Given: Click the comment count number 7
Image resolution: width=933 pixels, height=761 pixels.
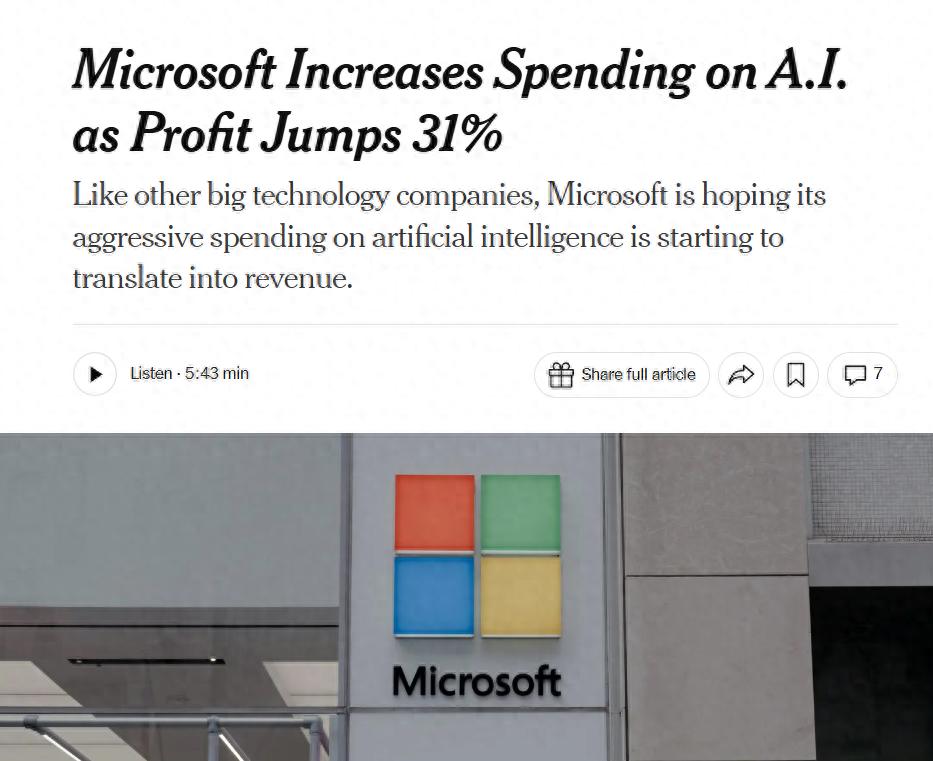Looking at the screenshot, I should [878, 374].
